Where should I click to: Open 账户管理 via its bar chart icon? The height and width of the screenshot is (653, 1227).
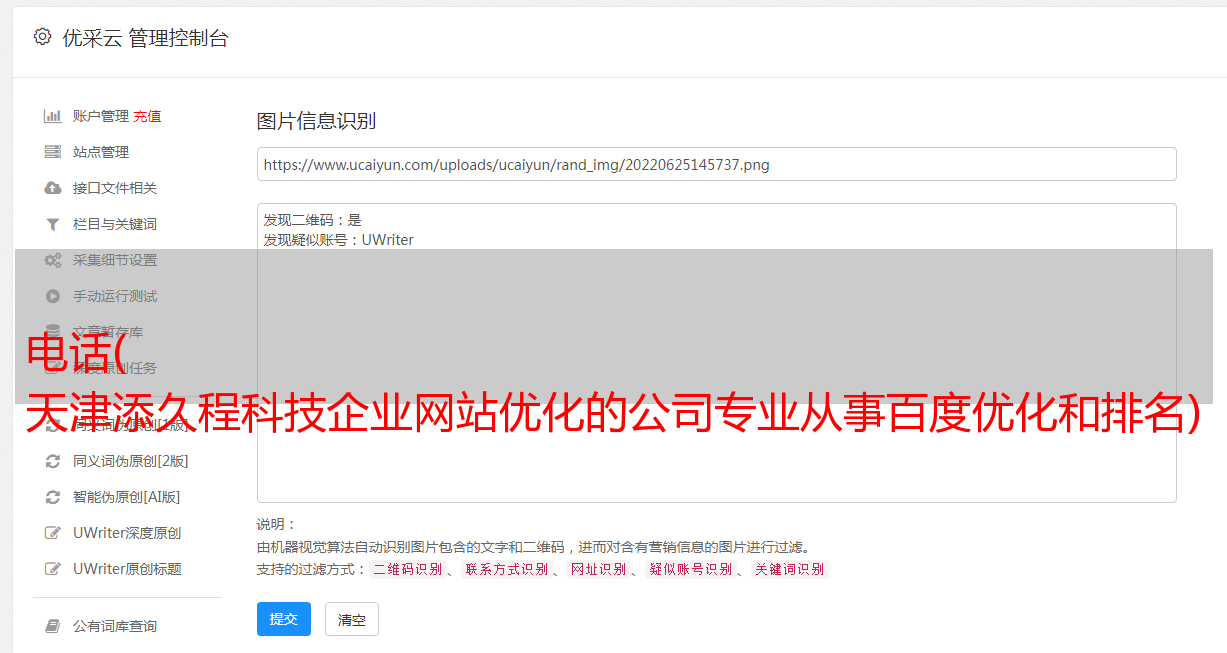(53, 116)
